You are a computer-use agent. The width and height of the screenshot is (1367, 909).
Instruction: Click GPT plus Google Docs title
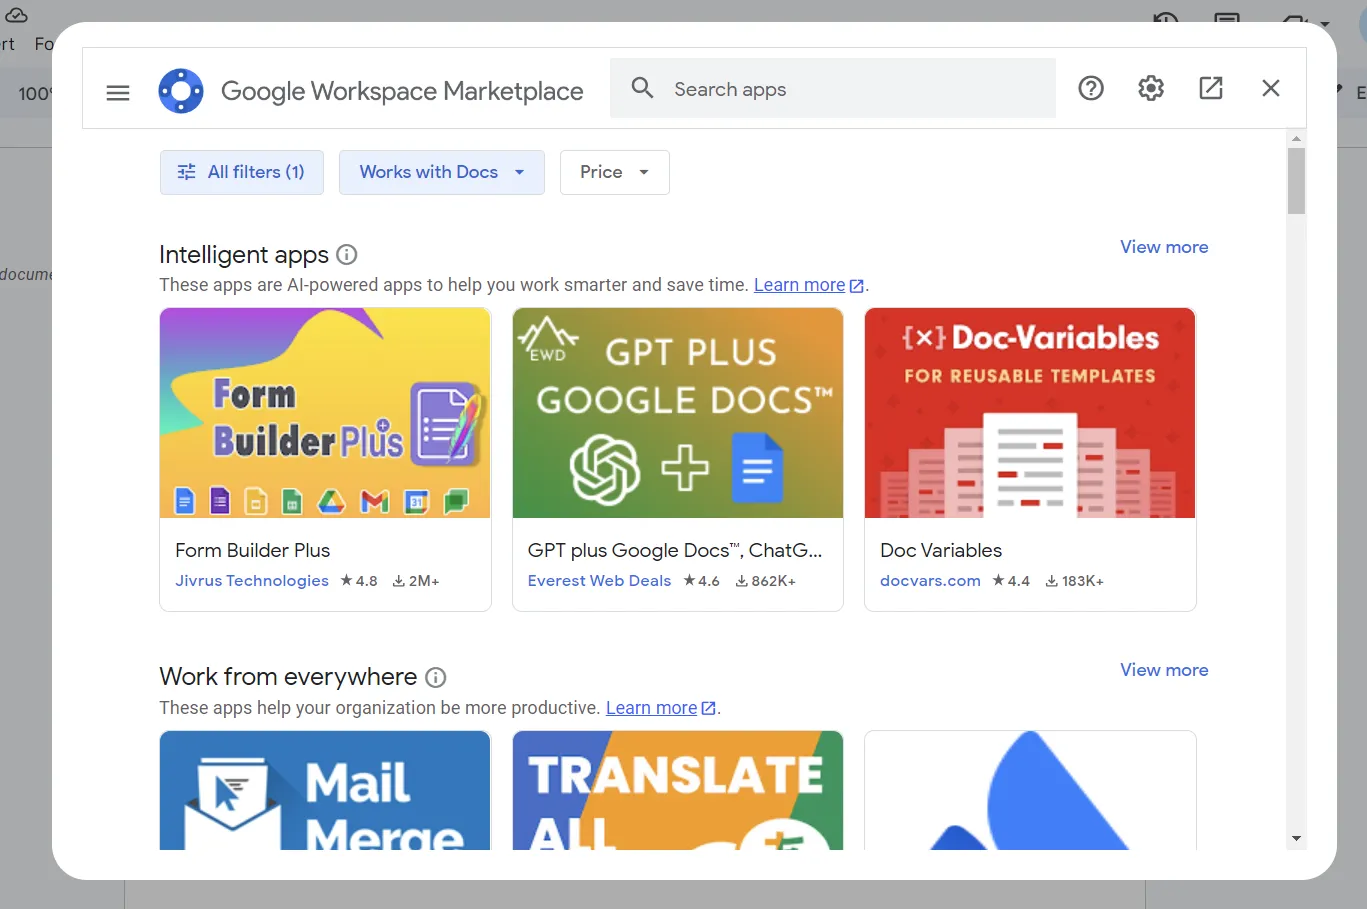(675, 550)
